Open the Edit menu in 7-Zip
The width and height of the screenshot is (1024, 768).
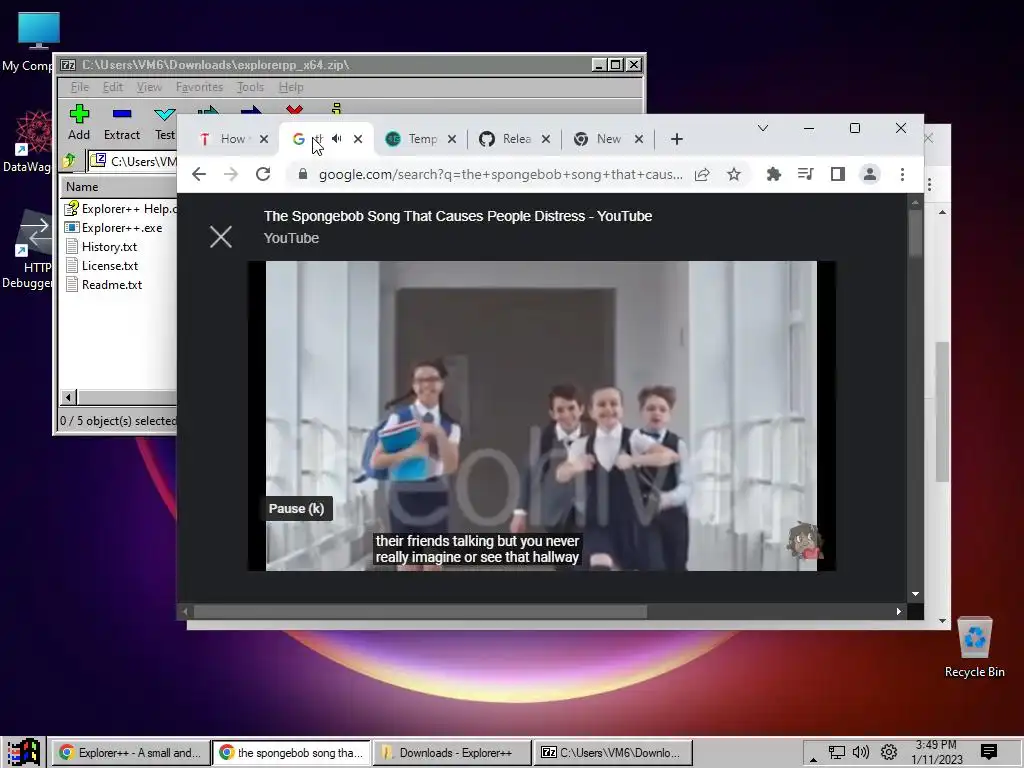coord(112,87)
